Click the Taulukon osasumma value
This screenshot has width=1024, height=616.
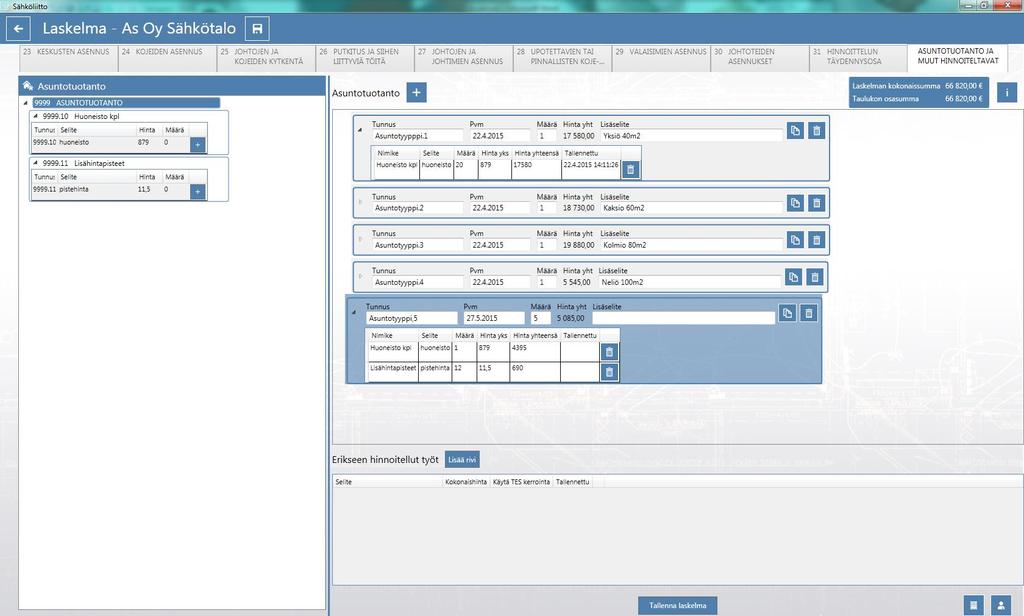click(964, 99)
